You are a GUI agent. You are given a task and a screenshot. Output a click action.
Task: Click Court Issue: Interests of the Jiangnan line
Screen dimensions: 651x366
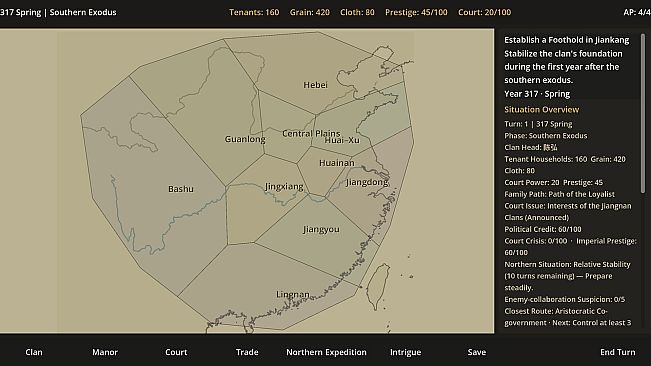tap(568, 212)
